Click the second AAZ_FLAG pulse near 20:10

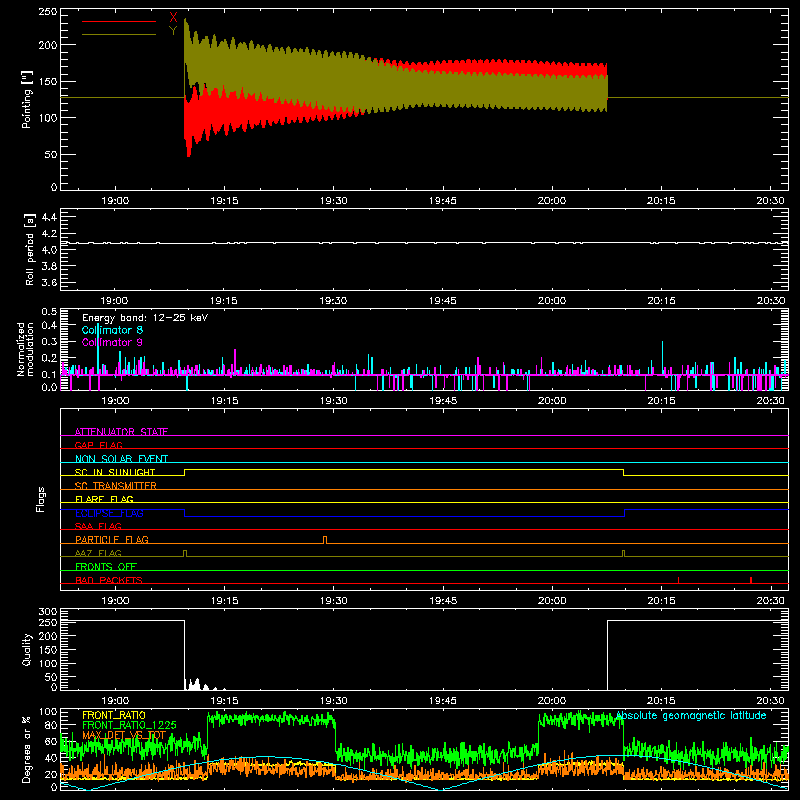(x=623, y=554)
